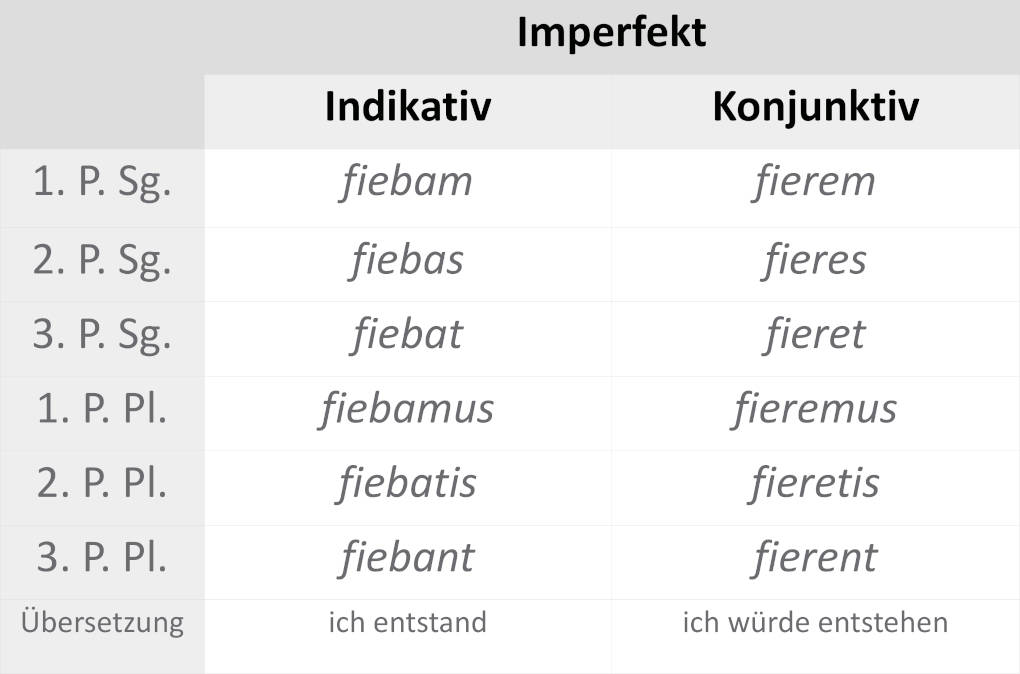The height and width of the screenshot is (674, 1020).
Task: Select the '2. P. Pl.' row label
Action: tap(102, 483)
